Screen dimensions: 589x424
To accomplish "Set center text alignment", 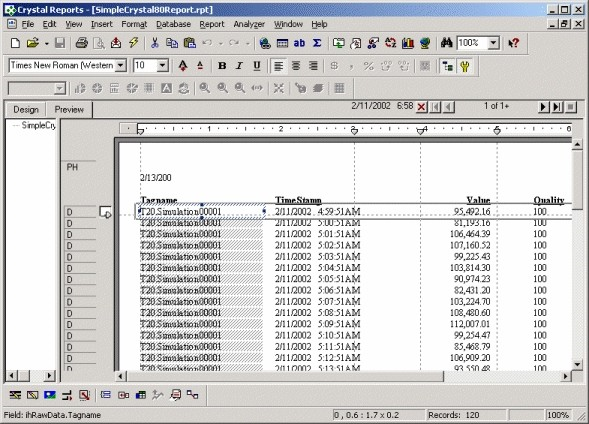I will [296, 66].
